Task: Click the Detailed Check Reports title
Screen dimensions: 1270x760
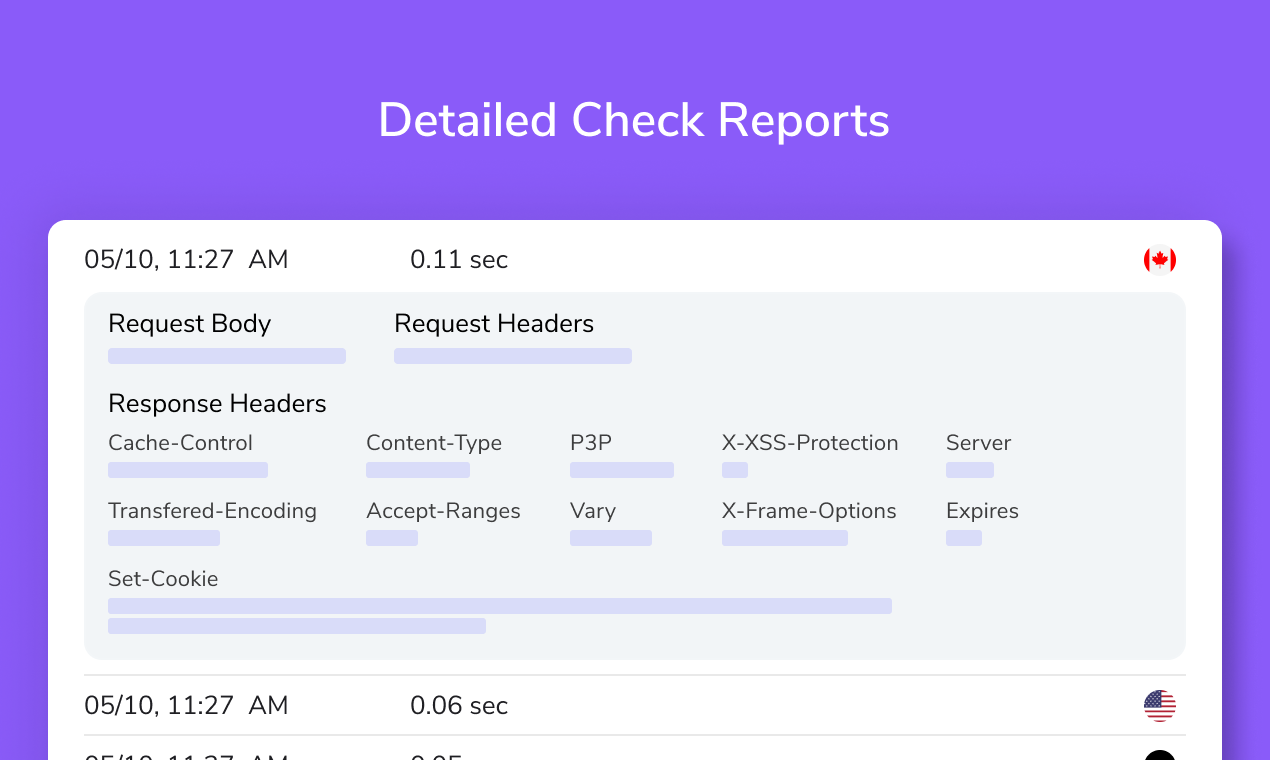Action: coord(634,121)
